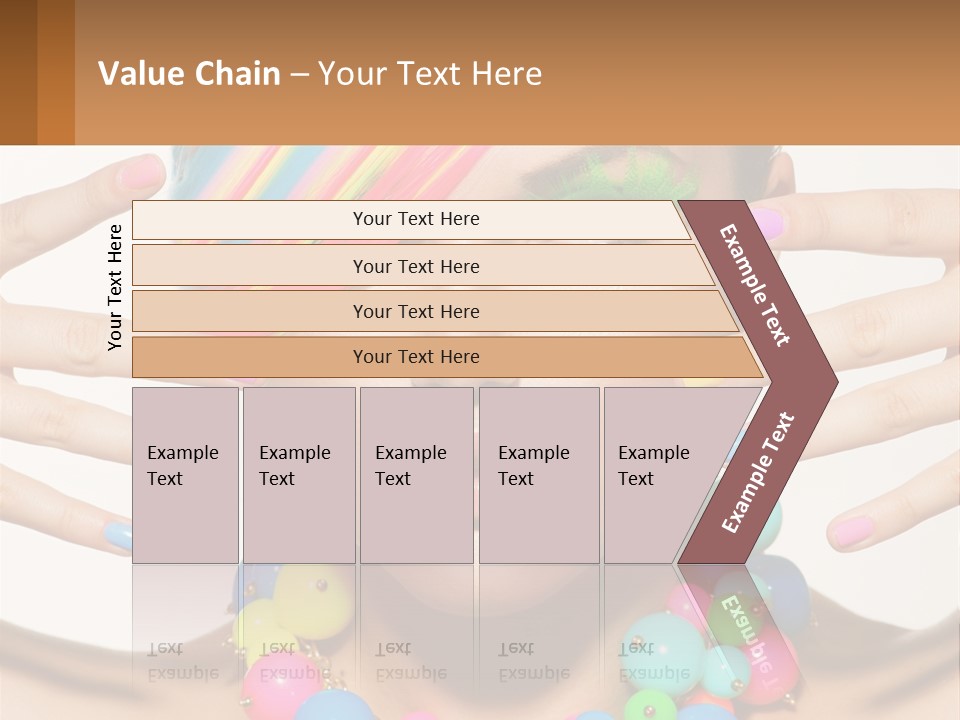Select the upper arrow segment labeled "Example Text"

[757, 285]
